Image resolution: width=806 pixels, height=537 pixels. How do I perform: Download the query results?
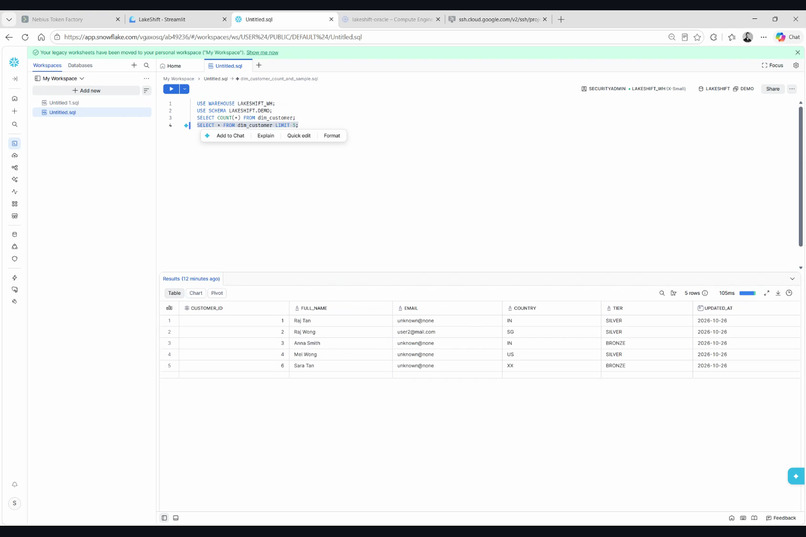tap(778, 293)
